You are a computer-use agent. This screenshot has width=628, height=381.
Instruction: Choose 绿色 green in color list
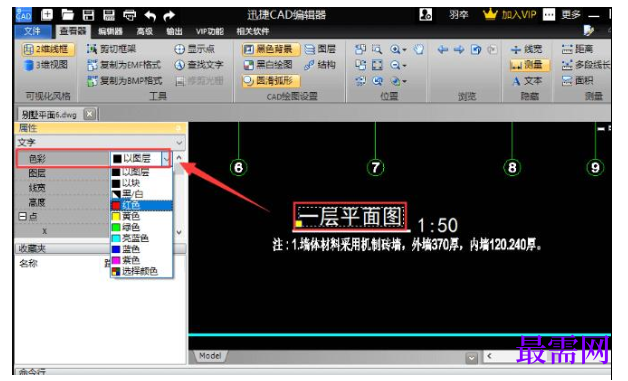coord(142,227)
